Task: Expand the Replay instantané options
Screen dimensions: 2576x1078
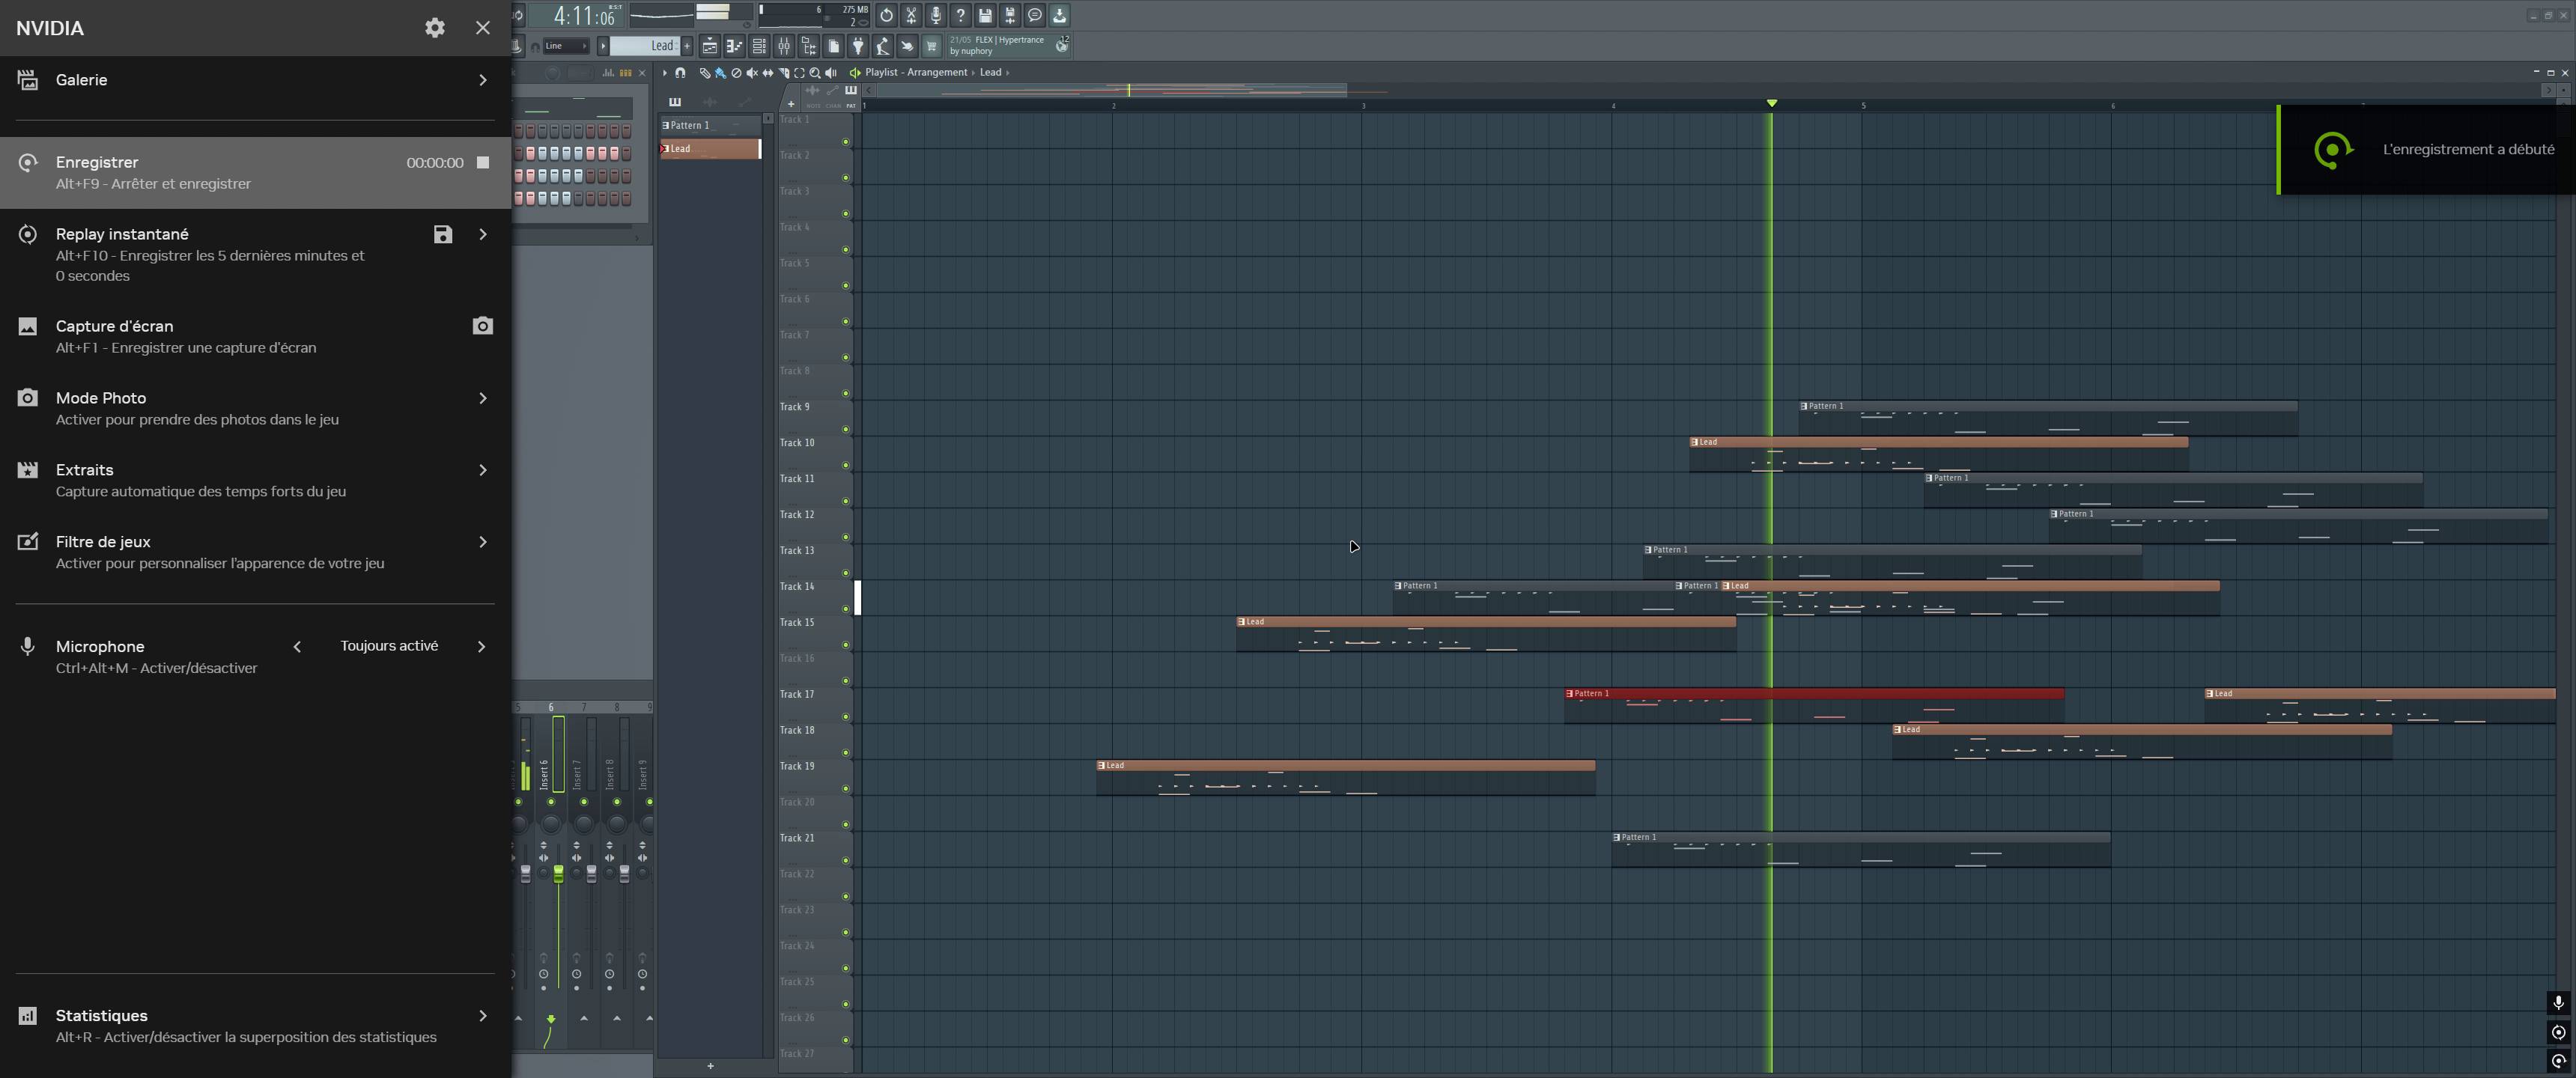Action: (x=483, y=234)
